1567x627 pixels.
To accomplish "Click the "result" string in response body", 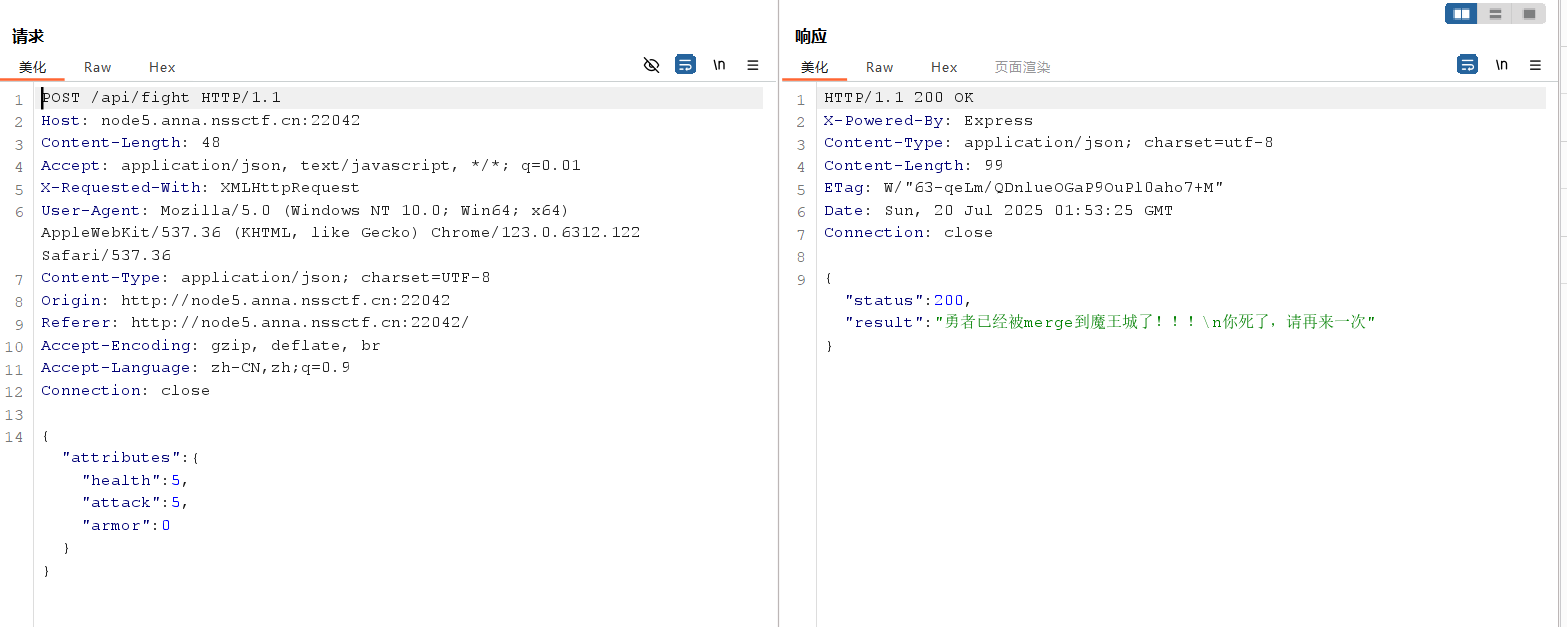I will 1154,323.
